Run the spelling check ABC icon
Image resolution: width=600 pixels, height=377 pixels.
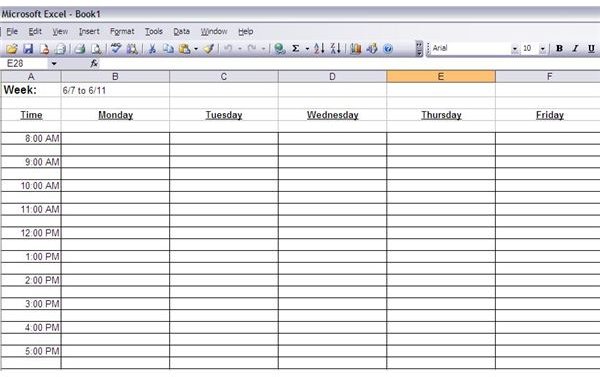pyautogui.click(x=116, y=49)
